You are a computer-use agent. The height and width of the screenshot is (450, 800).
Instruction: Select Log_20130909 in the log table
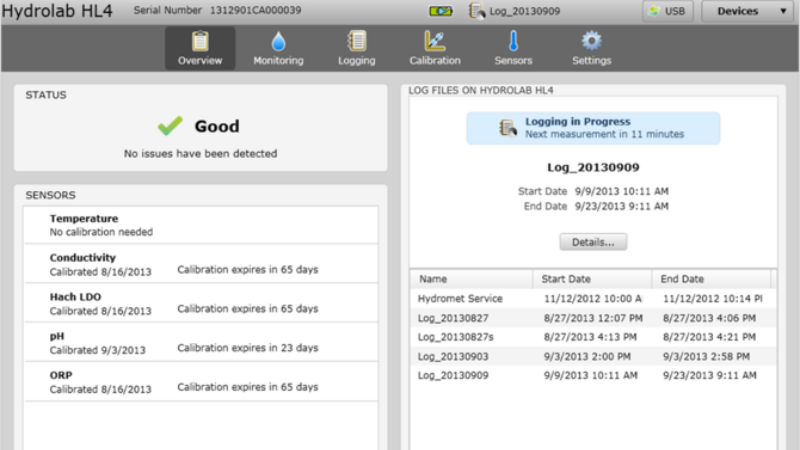(x=593, y=375)
